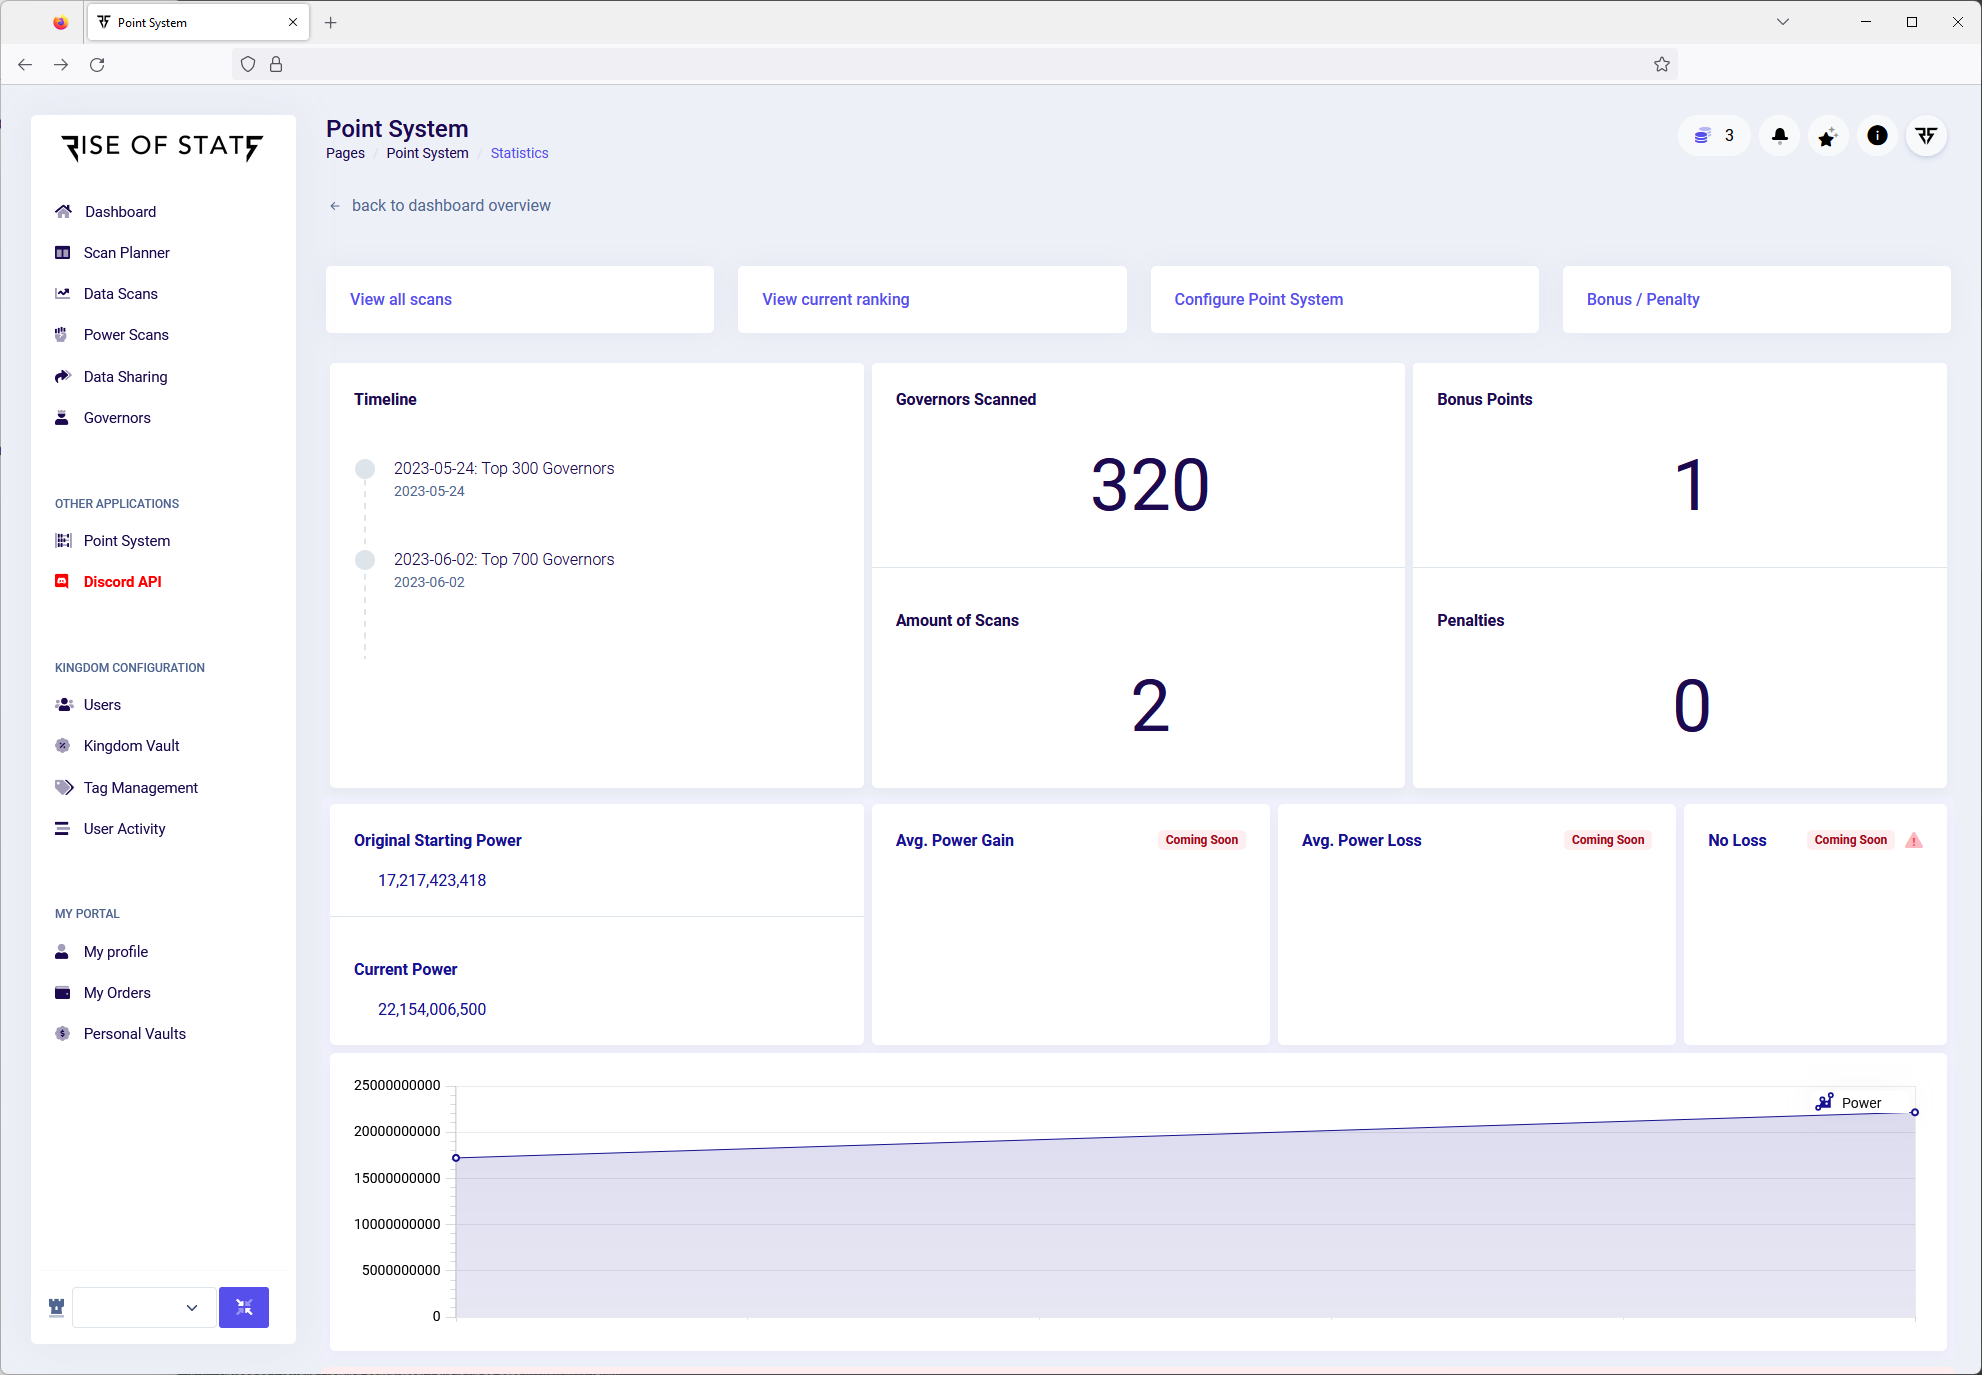Click the coins credit counter icon
1982x1375 pixels.
(1703, 136)
